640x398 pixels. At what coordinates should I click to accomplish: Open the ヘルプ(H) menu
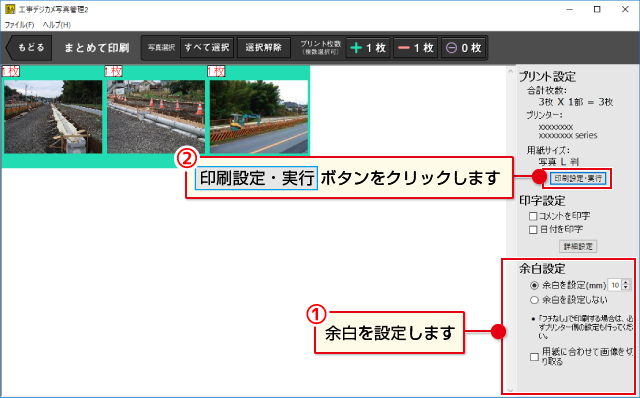tap(57, 25)
